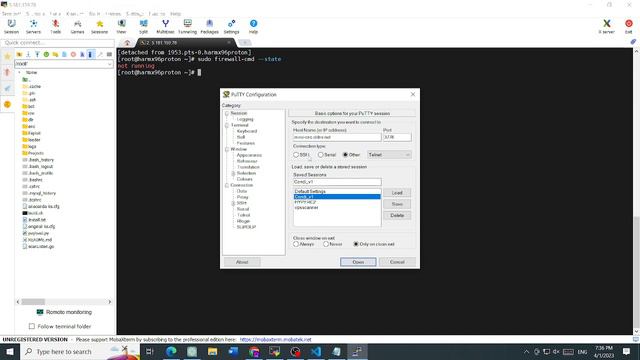This screenshot has width=640, height=360.
Task: Select the Proxy category in PuTTY tree
Action: point(242,197)
